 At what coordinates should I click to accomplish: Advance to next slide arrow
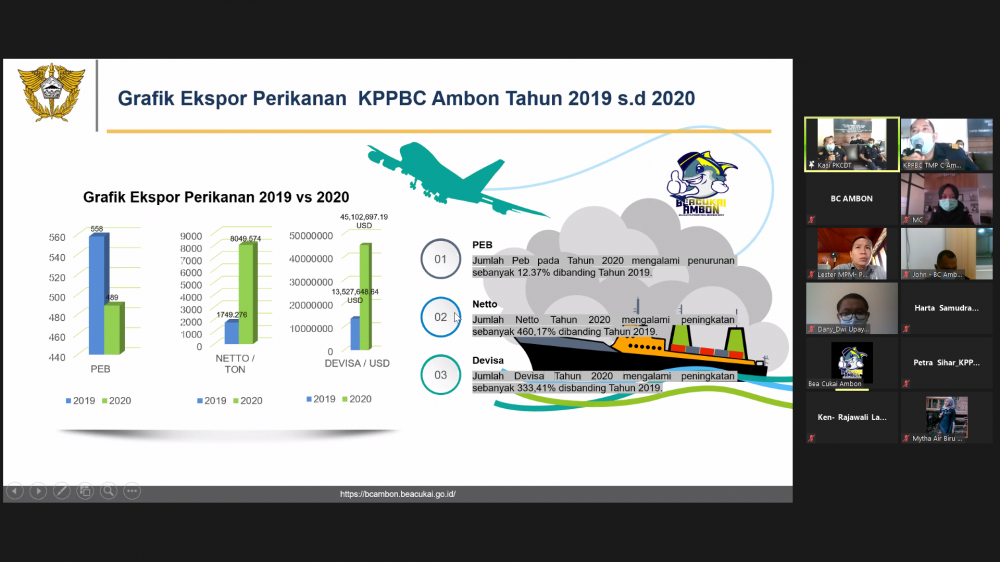[x=38, y=491]
